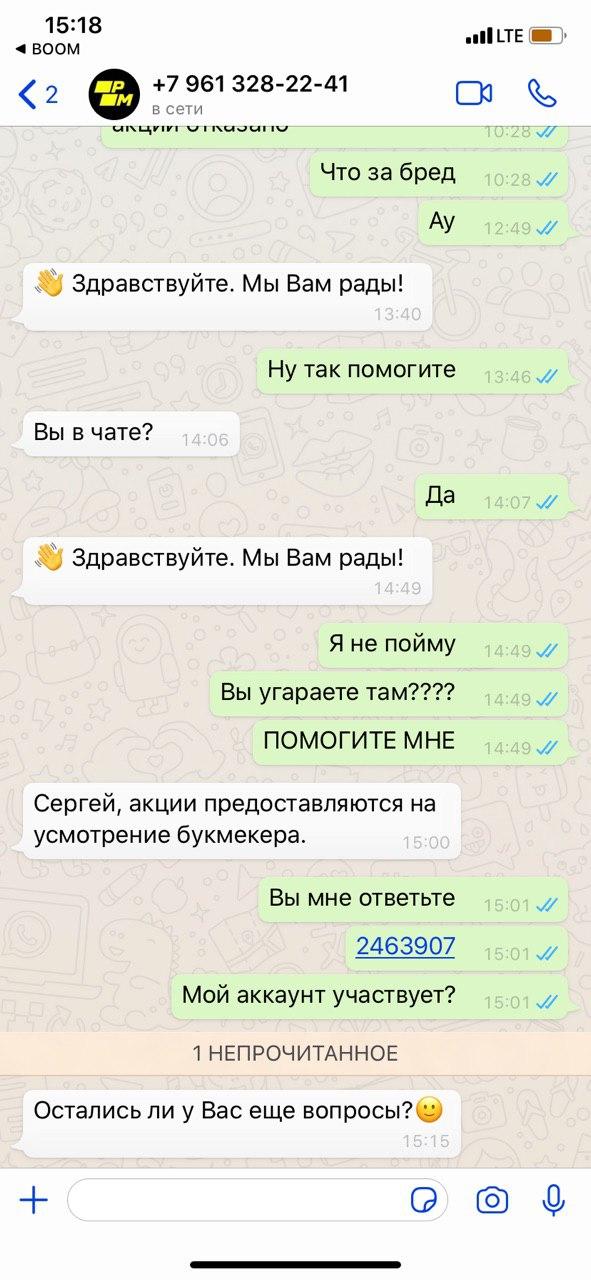Start a voice call with the phone icon

542,93
